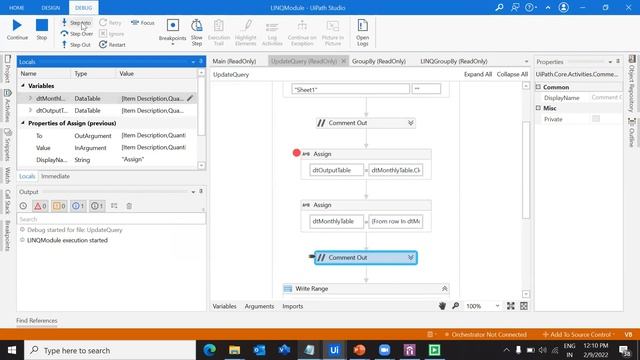Viewport: 640px width, 360px height.
Task: Expand the dtOutputTable variable row
Action: pyautogui.click(x=30, y=110)
